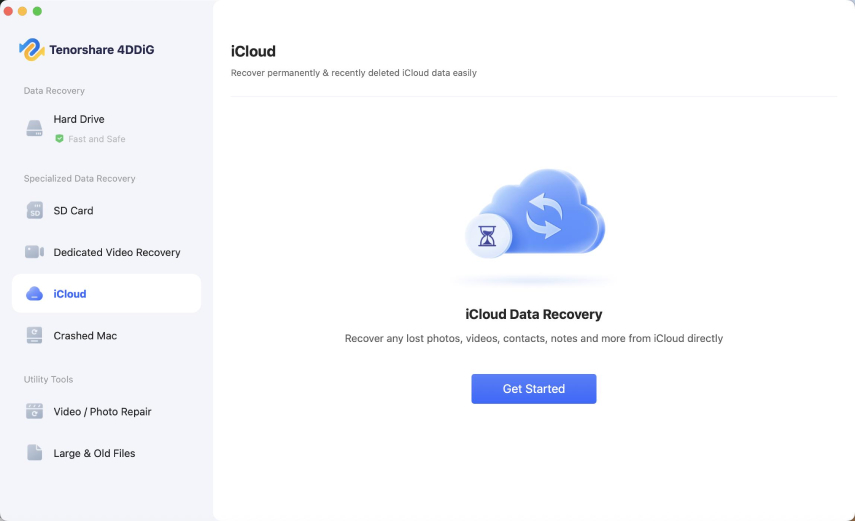Open the Crashed Mac recovery mode
This screenshot has width=855, height=521.
(x=85, y=336)
